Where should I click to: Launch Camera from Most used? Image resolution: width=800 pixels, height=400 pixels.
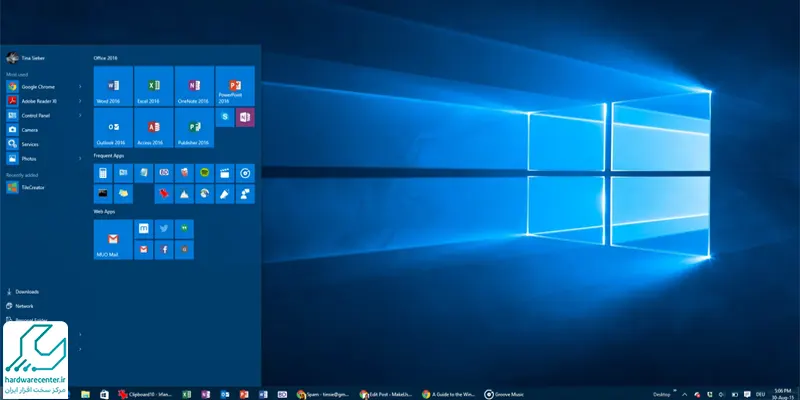pos(44,130)
